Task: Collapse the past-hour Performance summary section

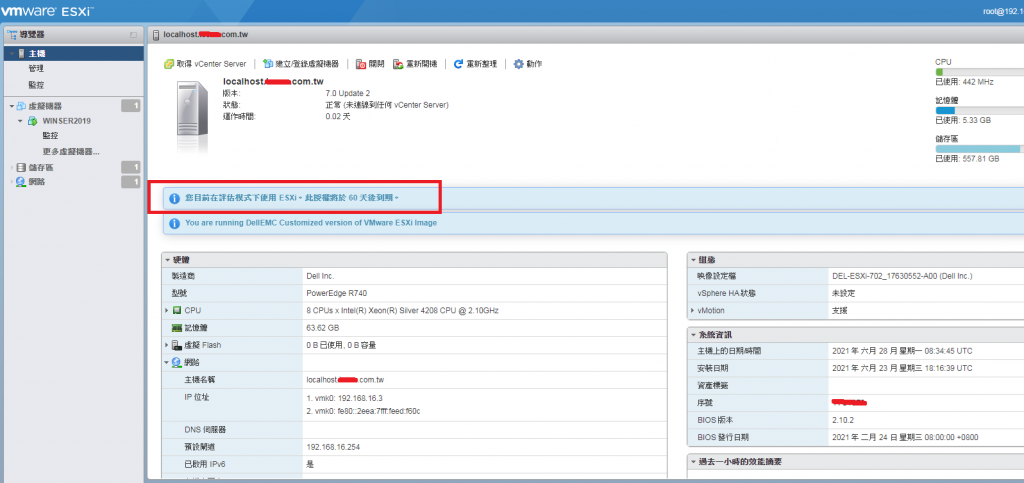Action: coord(693,462)
